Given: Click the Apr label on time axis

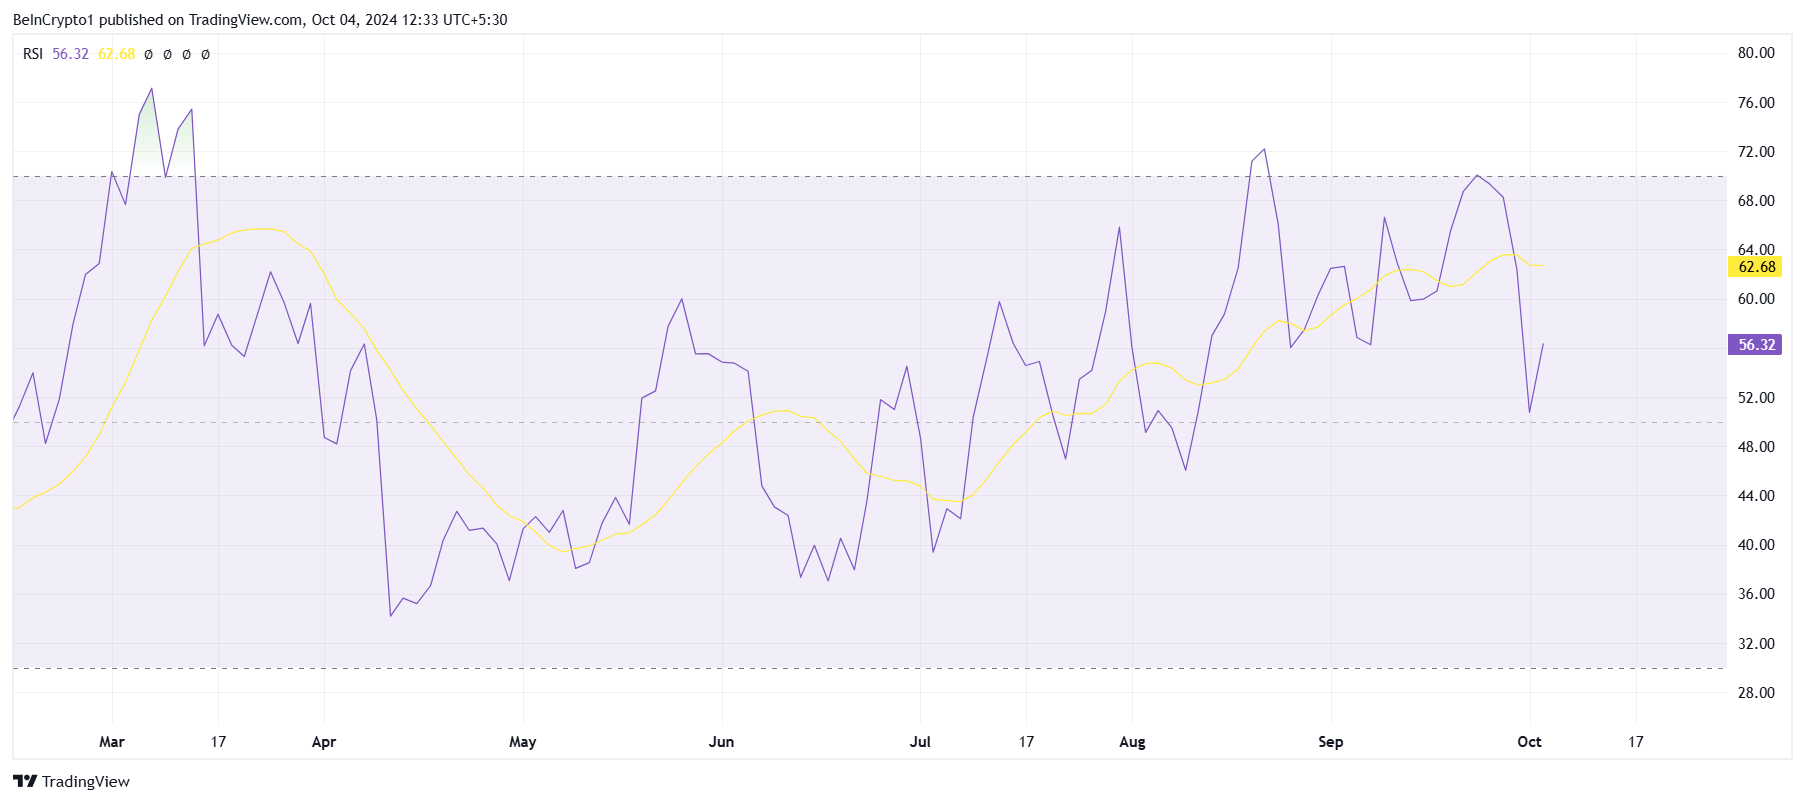Looking at the screenshot, I should (324, 742).
